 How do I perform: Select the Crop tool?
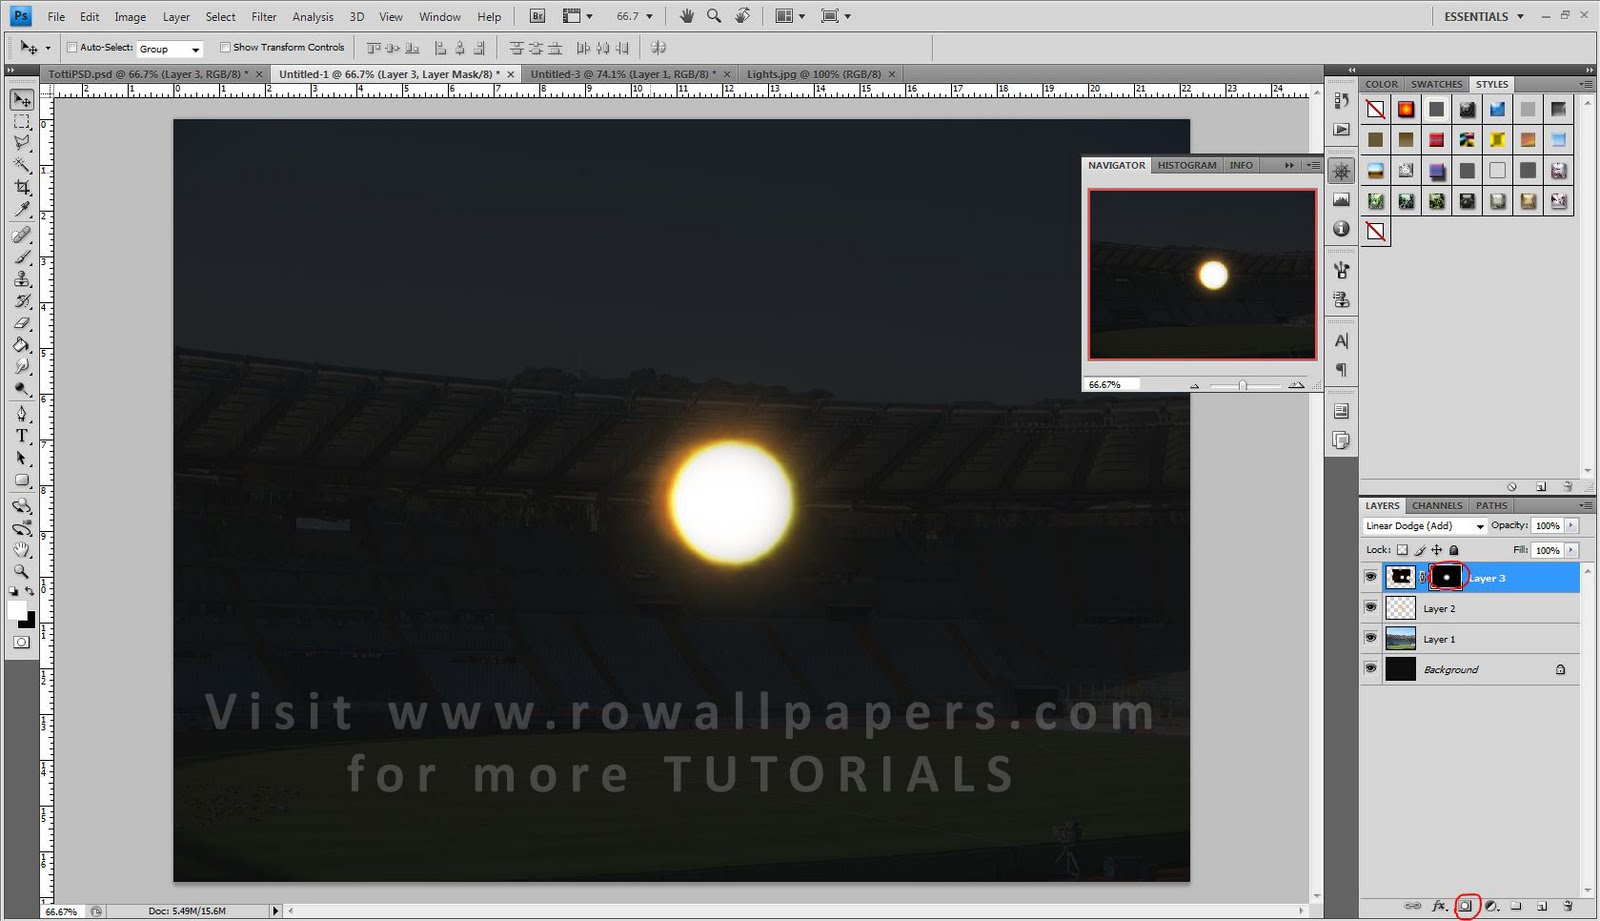pos(21,188)
